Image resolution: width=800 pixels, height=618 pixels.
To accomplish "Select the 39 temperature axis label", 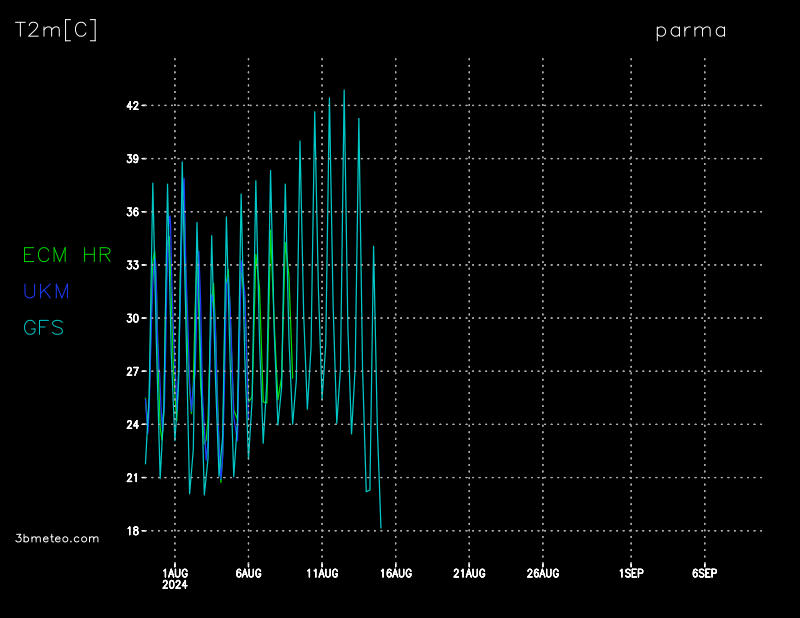I will (132, 159).
